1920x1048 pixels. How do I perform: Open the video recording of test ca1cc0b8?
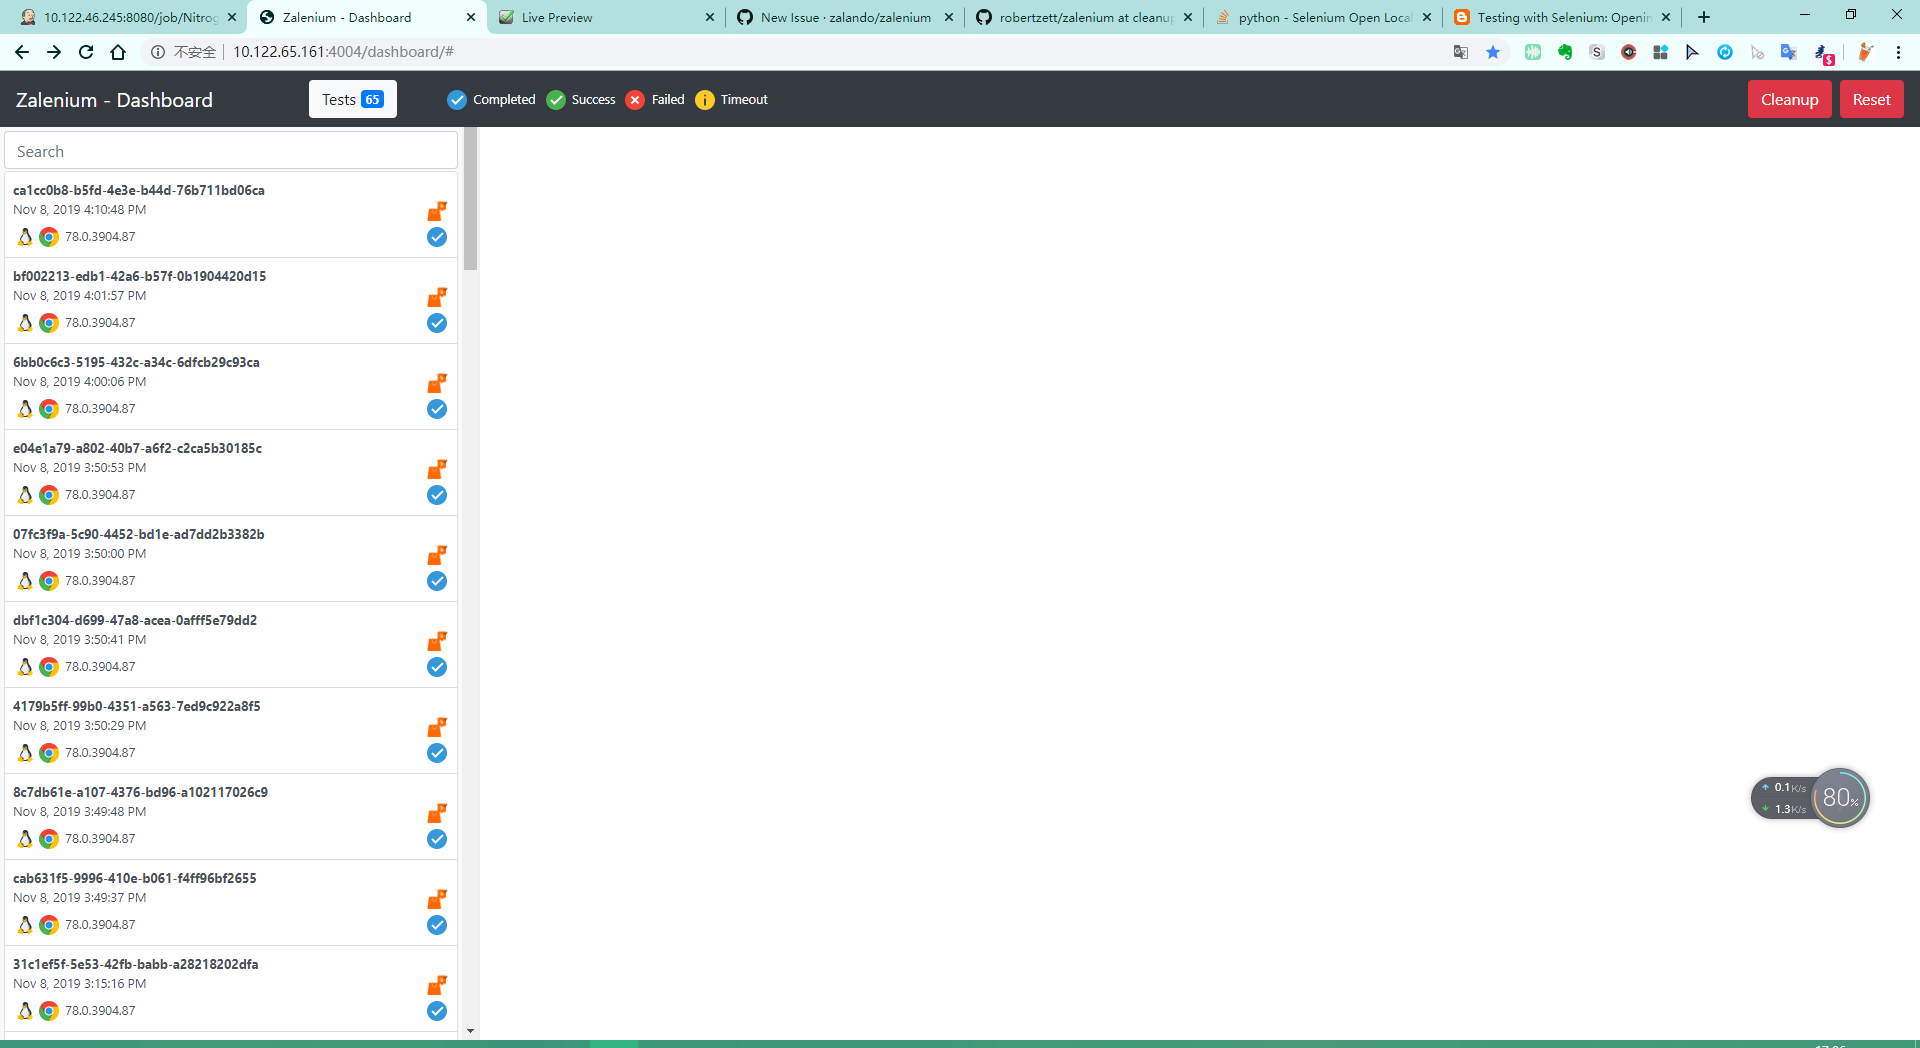pos(437,212)
